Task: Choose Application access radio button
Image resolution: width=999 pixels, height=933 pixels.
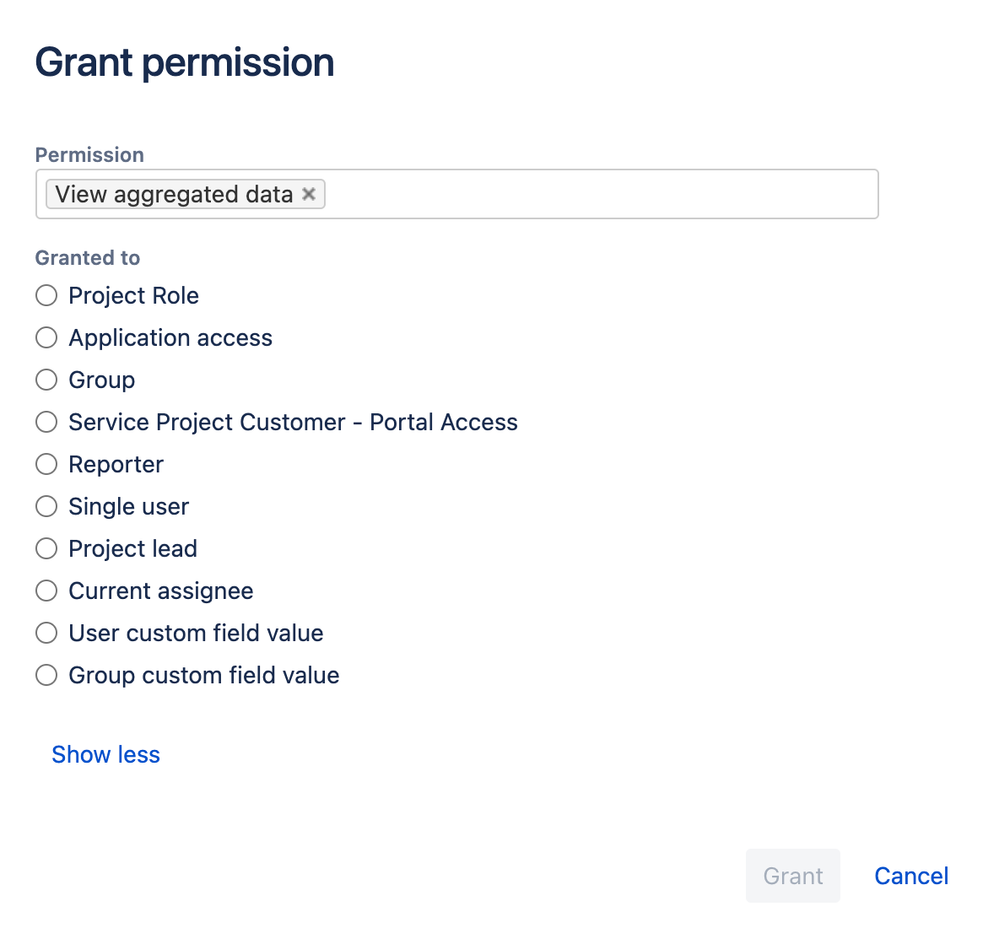Action: 46,338
